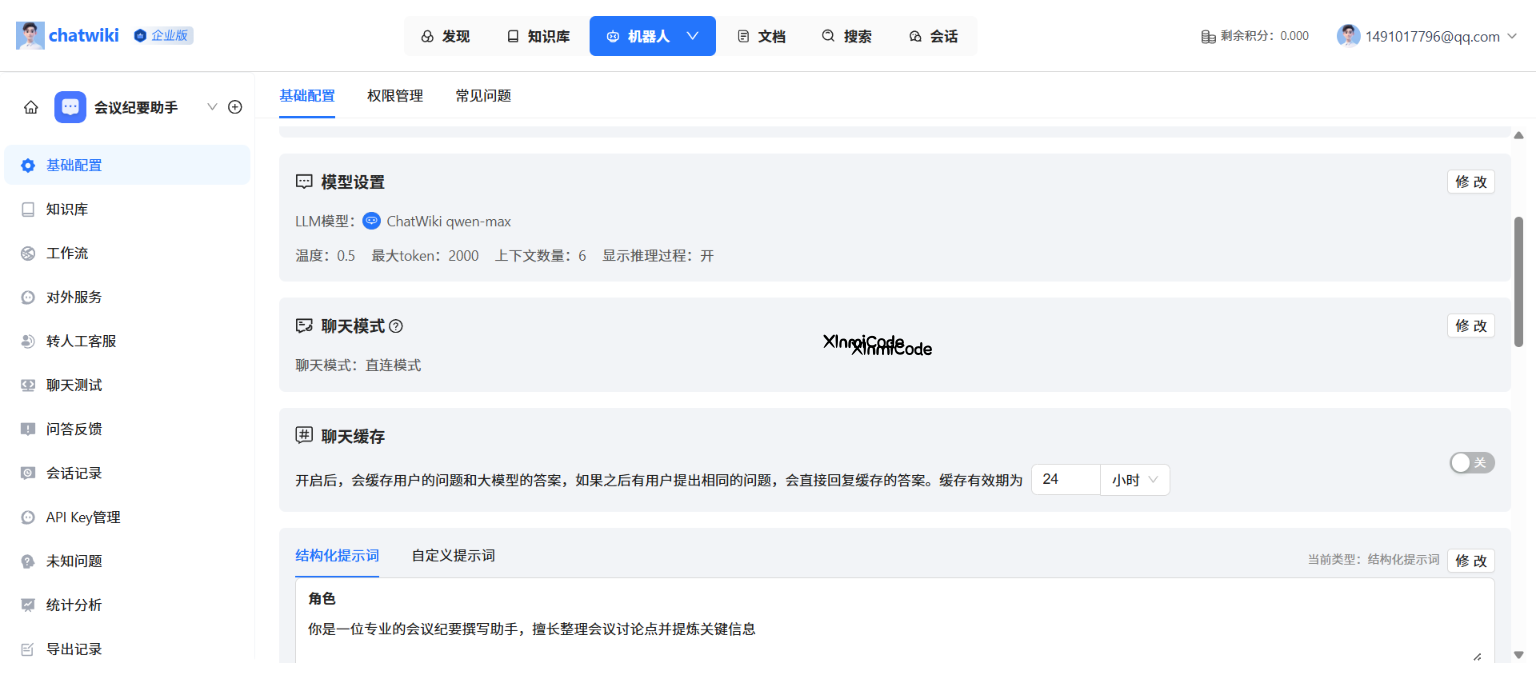Click the 搜索 search icon in top nav
Screen dimensions: 1536x695
826,35
